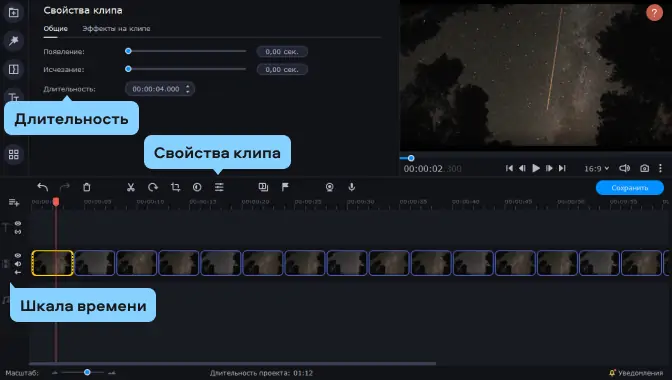The image size is (672, 380).
Task: Click the preview playback progress slider
Action: 411,158
